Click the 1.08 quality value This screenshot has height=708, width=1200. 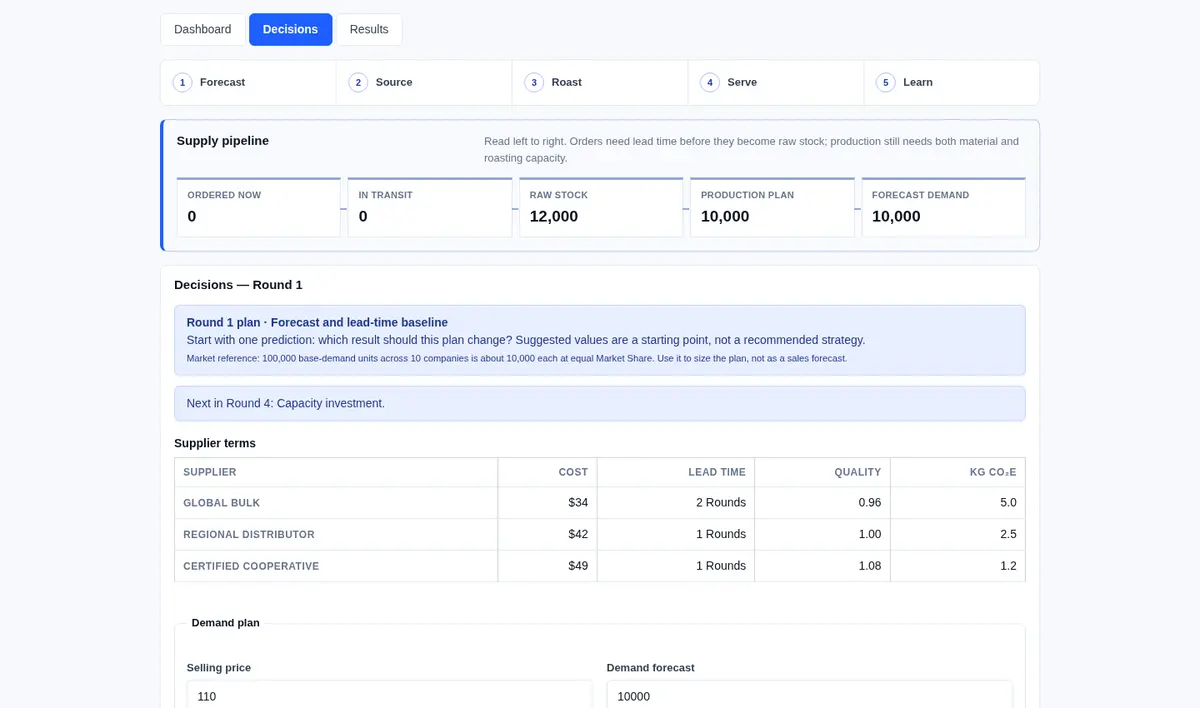coord(869,566)
